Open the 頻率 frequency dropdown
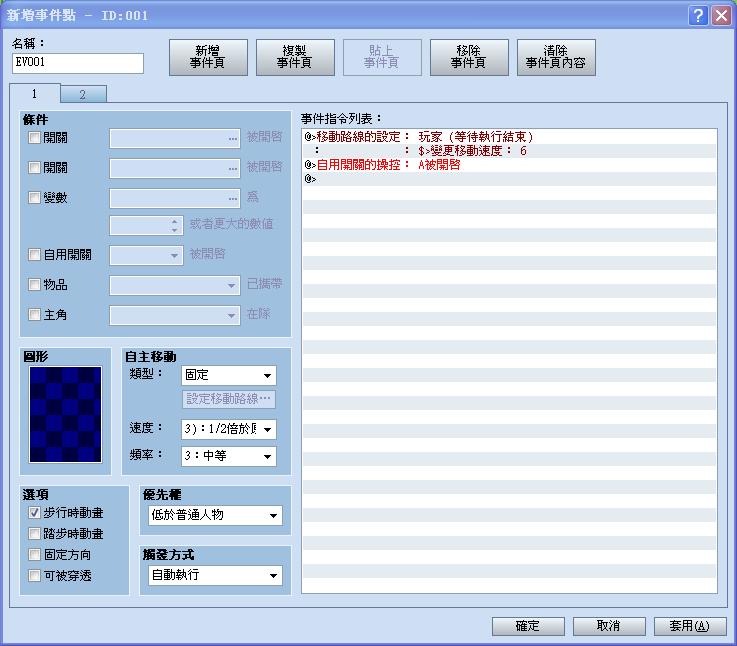This screenshot has width=737, height=646. point(229,456)
